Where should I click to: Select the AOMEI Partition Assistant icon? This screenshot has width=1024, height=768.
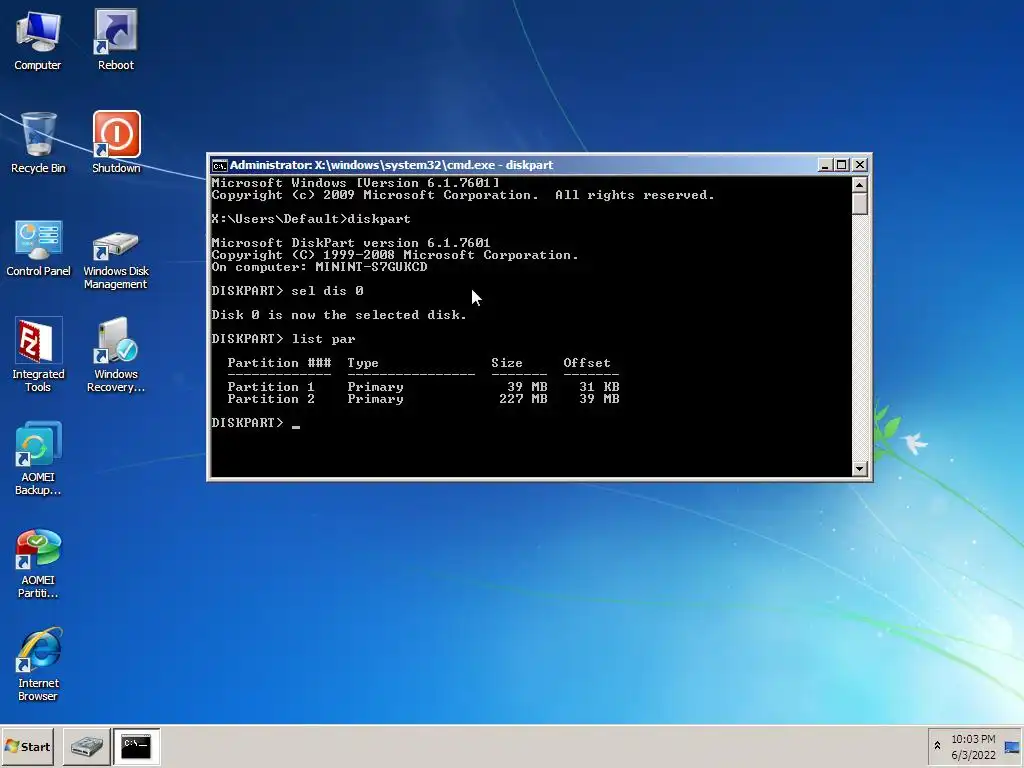pyautogui.click(x=38, y=563)
